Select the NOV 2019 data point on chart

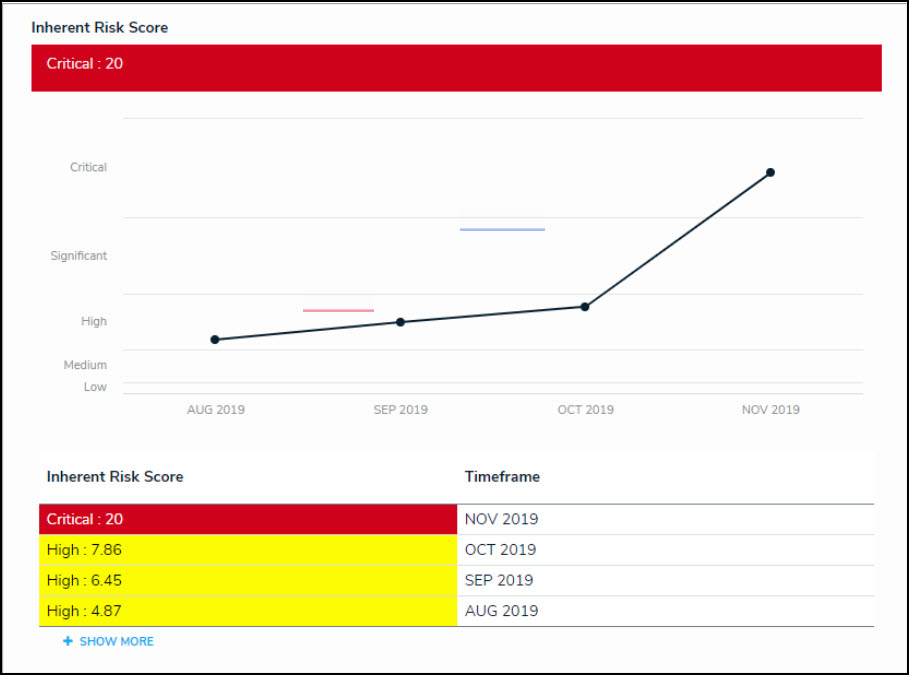[x=770, y=173]
